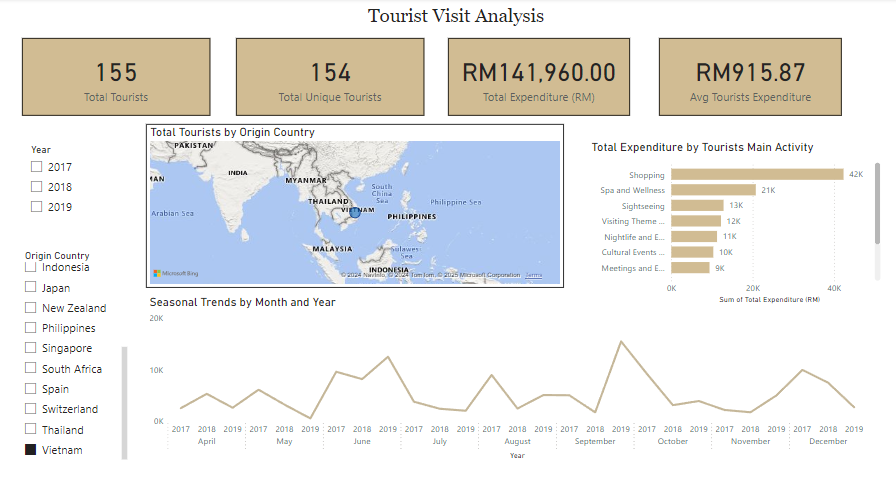
Task: Check the 2017 year filter
Action: 37,167
